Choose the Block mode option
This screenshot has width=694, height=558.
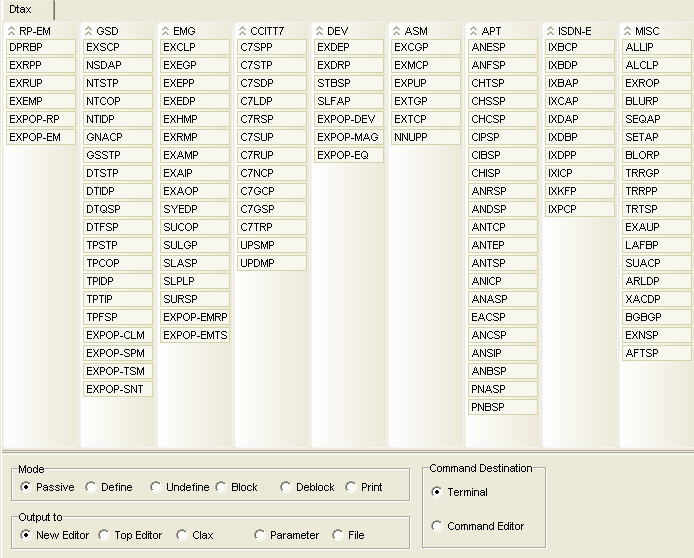221,487
